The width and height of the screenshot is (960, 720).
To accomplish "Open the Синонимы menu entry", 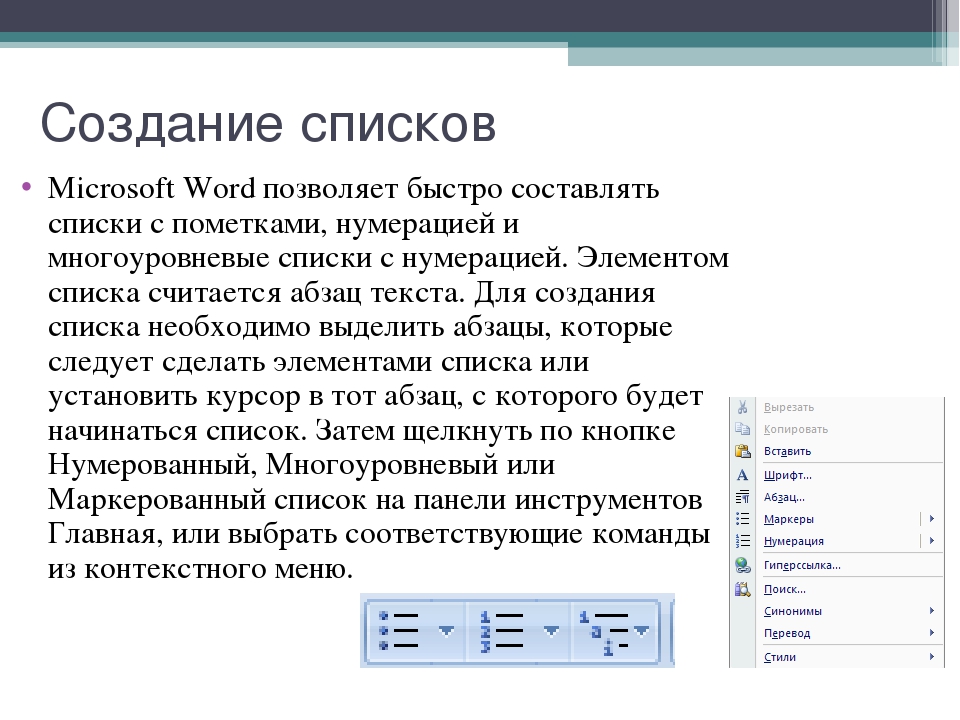I will click(793, 612).
